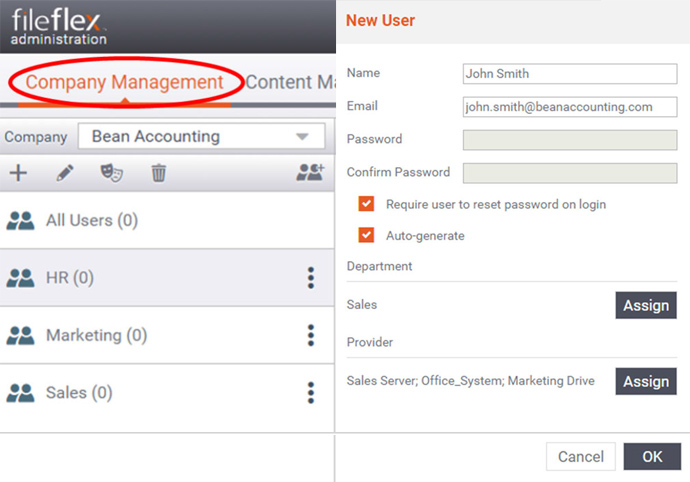Open the Content Management tab

290,82
